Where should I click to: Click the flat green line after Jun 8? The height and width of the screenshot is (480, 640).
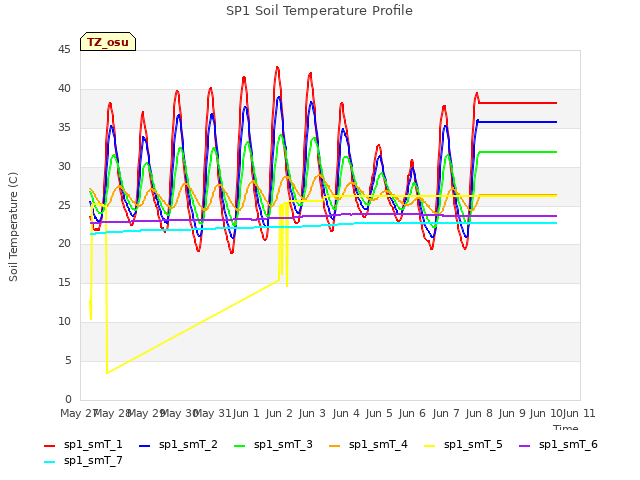click(x=518, y=152)
